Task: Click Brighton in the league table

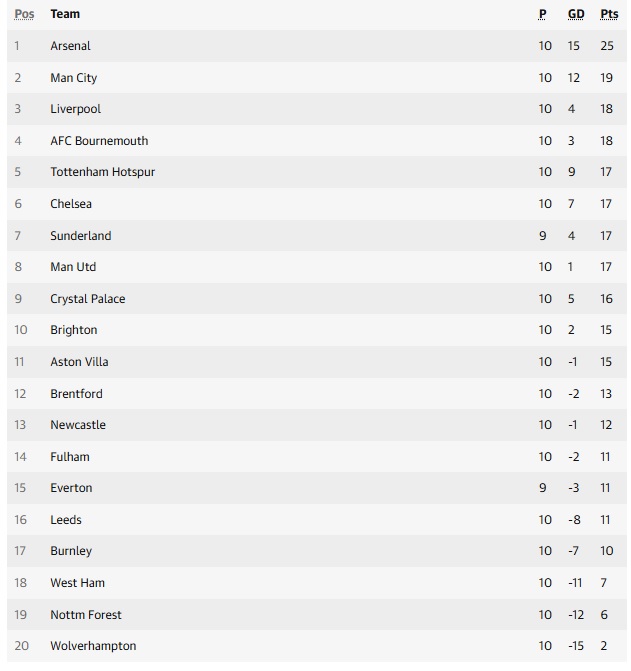Action: coord(74,330)
